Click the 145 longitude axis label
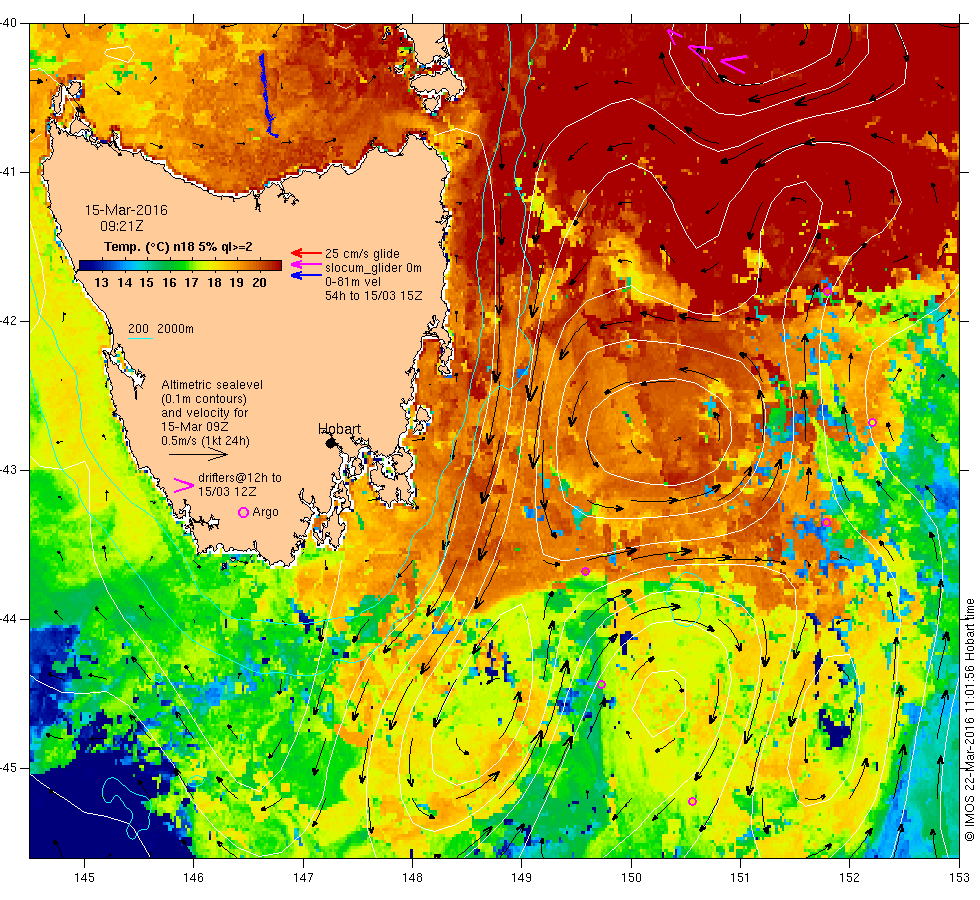Image resolution: width=980 pixels, height=900 pixels. tap(84, 878)
